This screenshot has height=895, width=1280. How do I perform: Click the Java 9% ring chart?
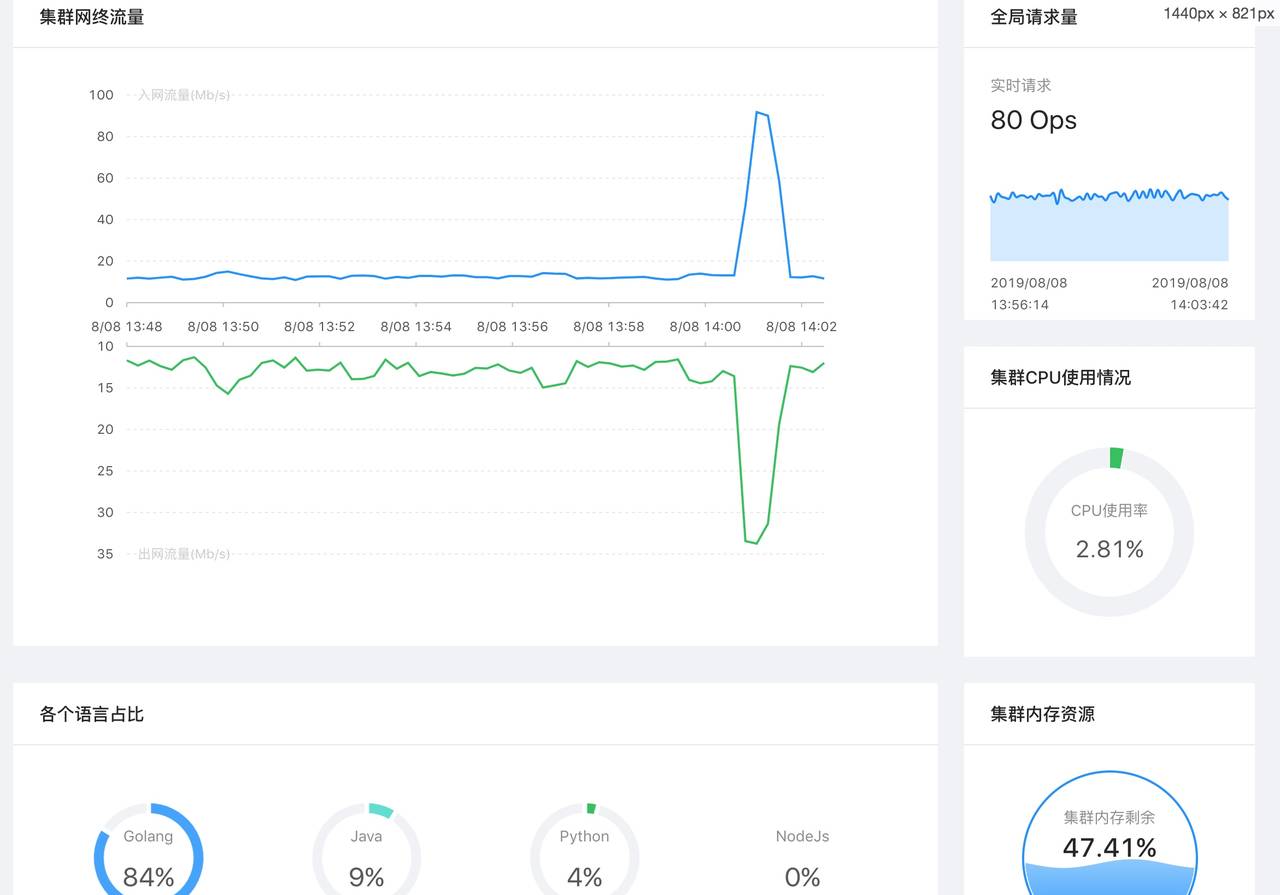tap(366, 849)
